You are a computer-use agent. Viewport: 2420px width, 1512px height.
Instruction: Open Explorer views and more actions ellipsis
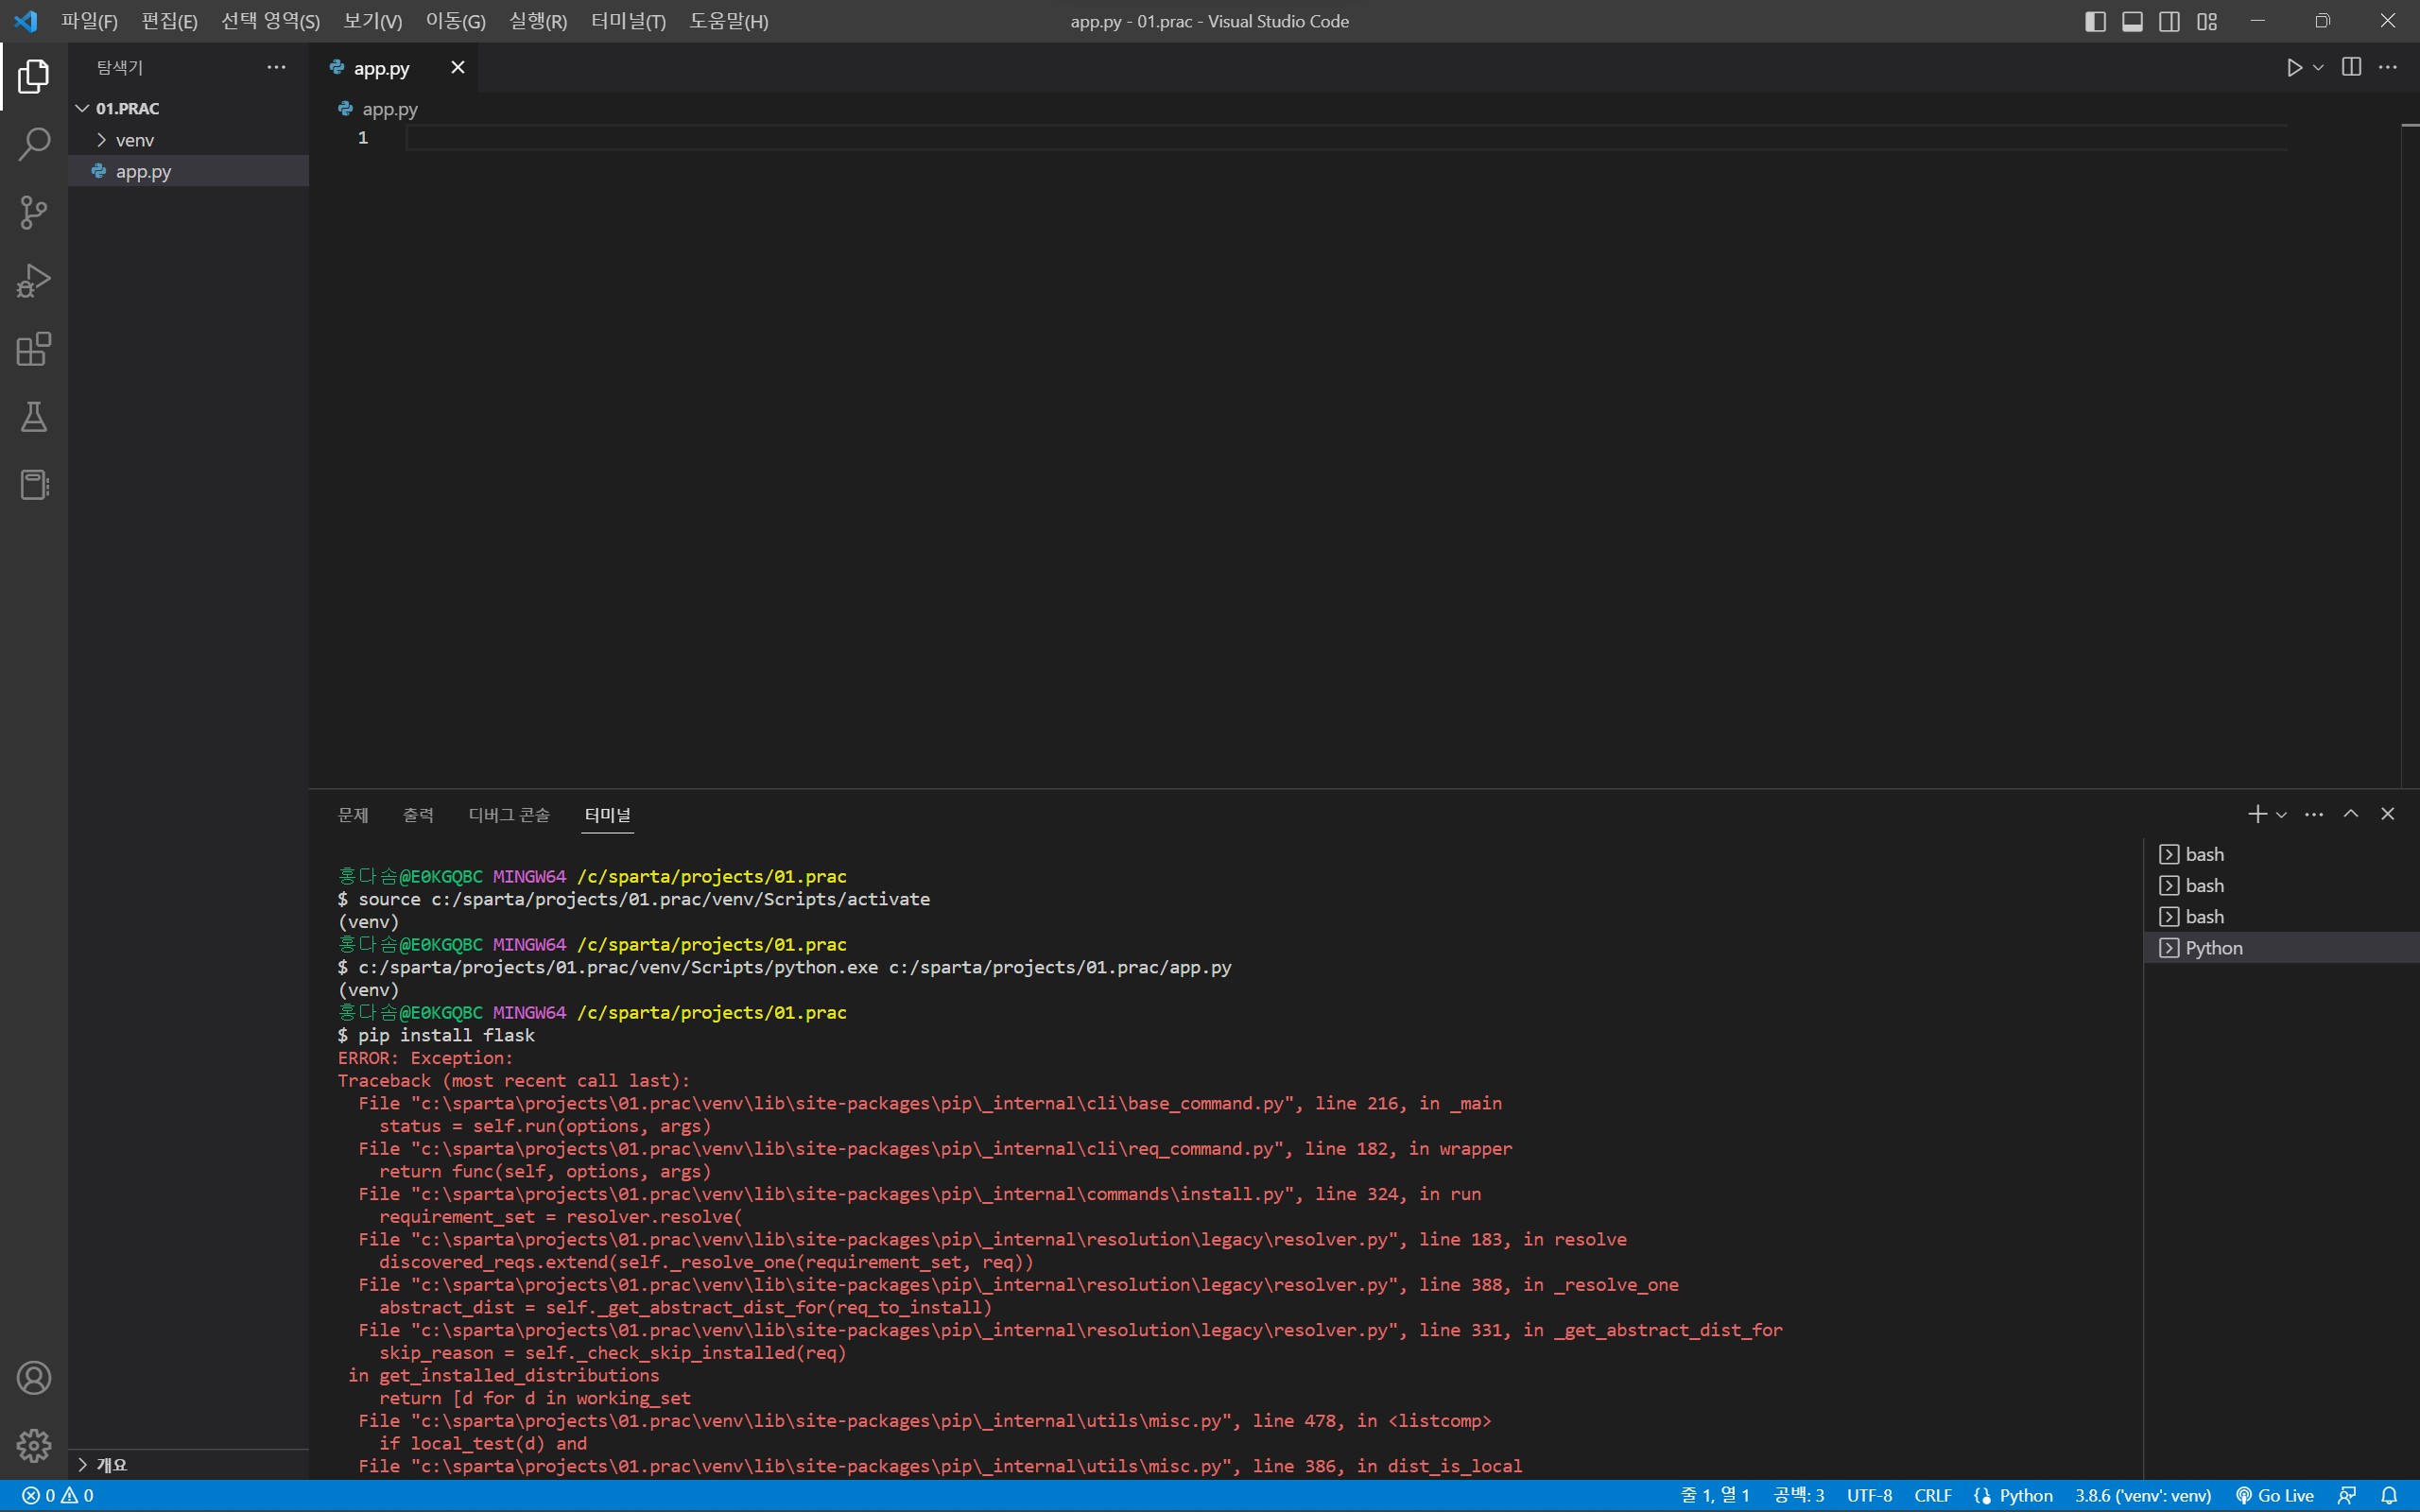point(276,67)
